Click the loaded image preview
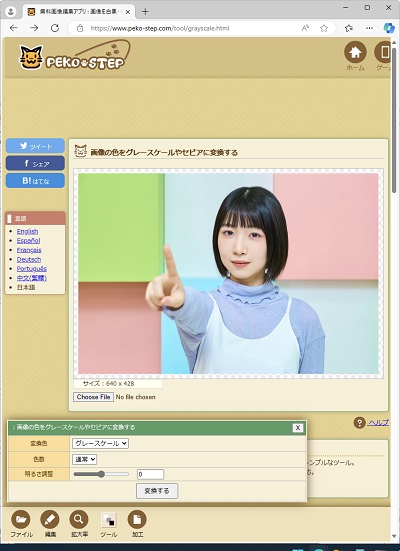This screenshot has height=551, width=400. (228, 273)
